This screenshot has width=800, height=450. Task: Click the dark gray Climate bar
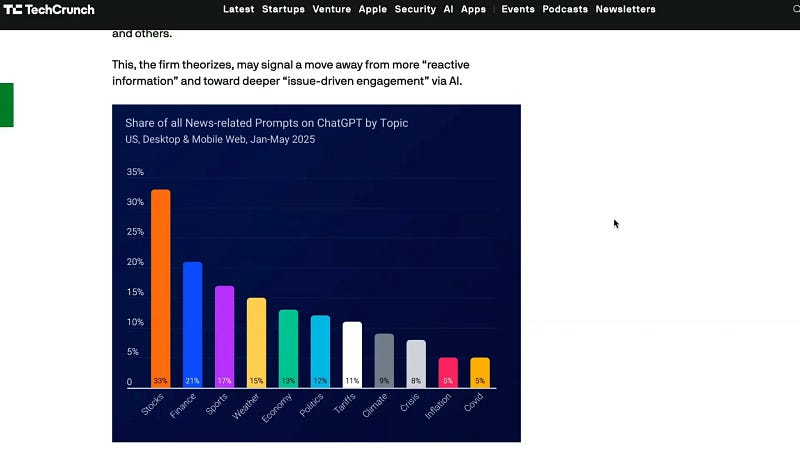click(384, 360)
